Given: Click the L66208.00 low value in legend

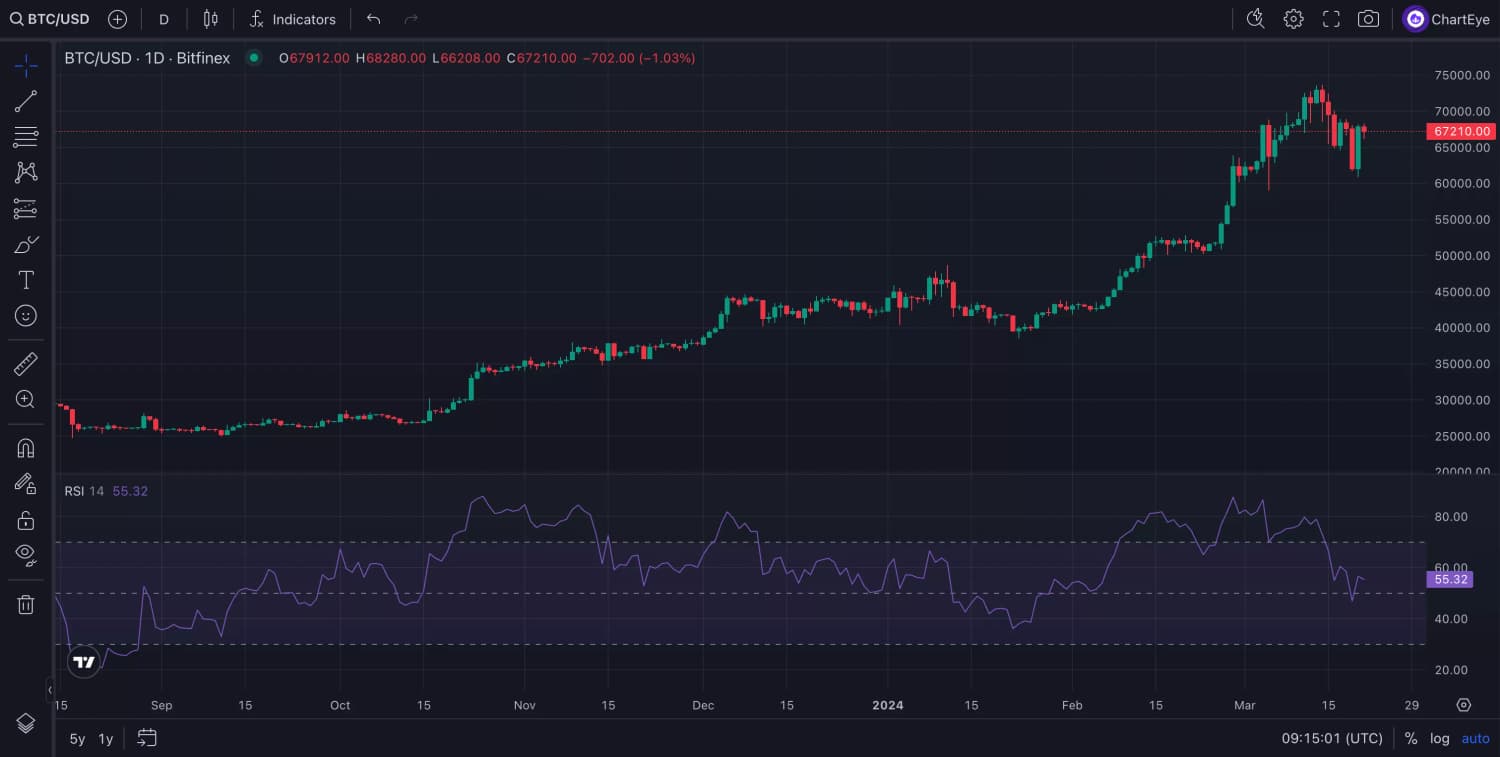Looking at the screenshot, I should click(466, 58).
